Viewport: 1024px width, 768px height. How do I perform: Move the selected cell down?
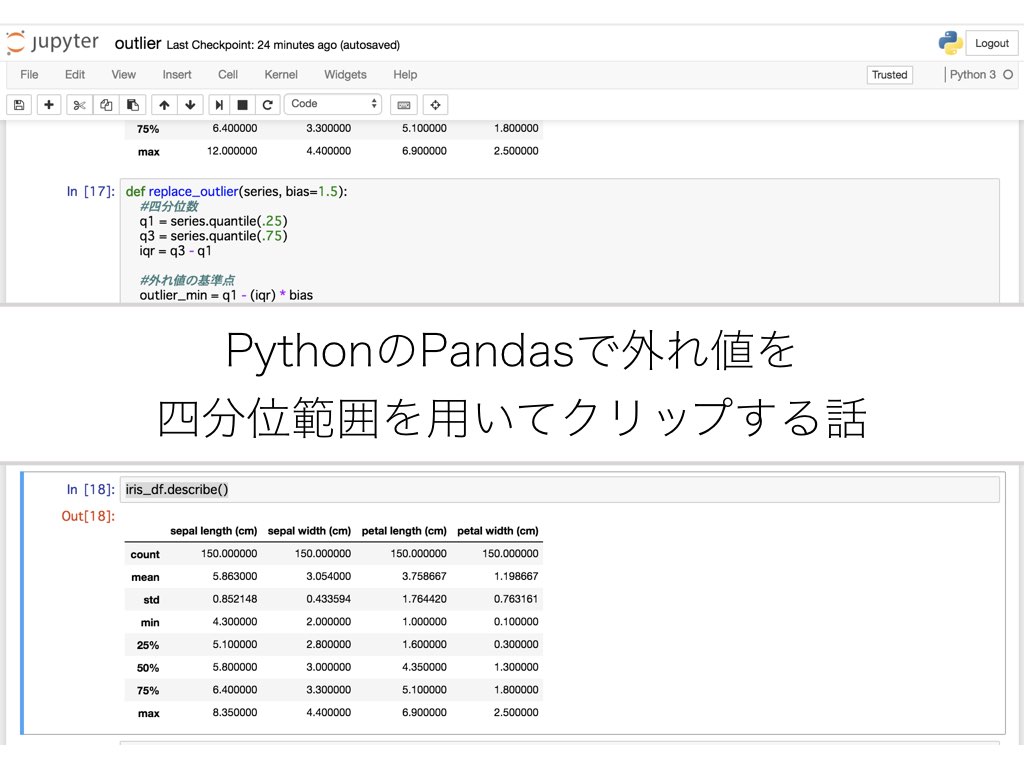point(190,104)
